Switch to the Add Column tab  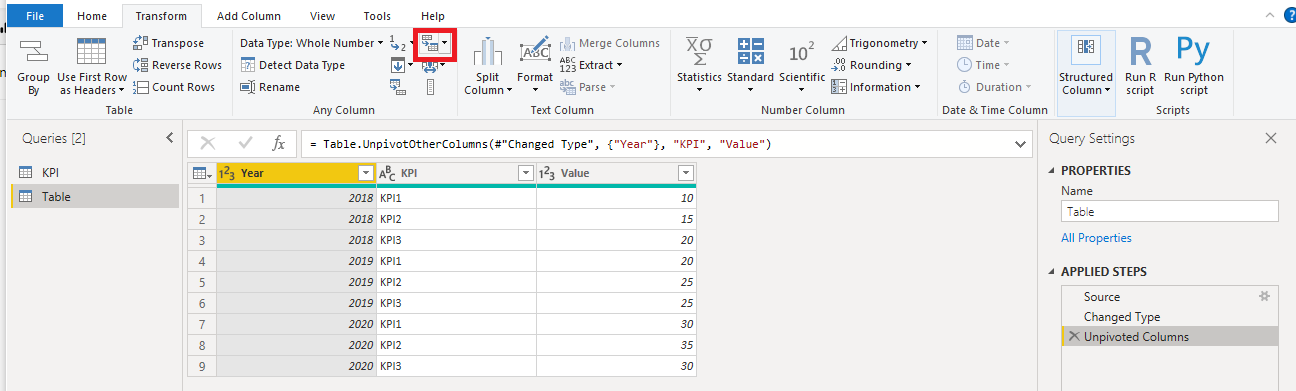(x=249, y=16)
